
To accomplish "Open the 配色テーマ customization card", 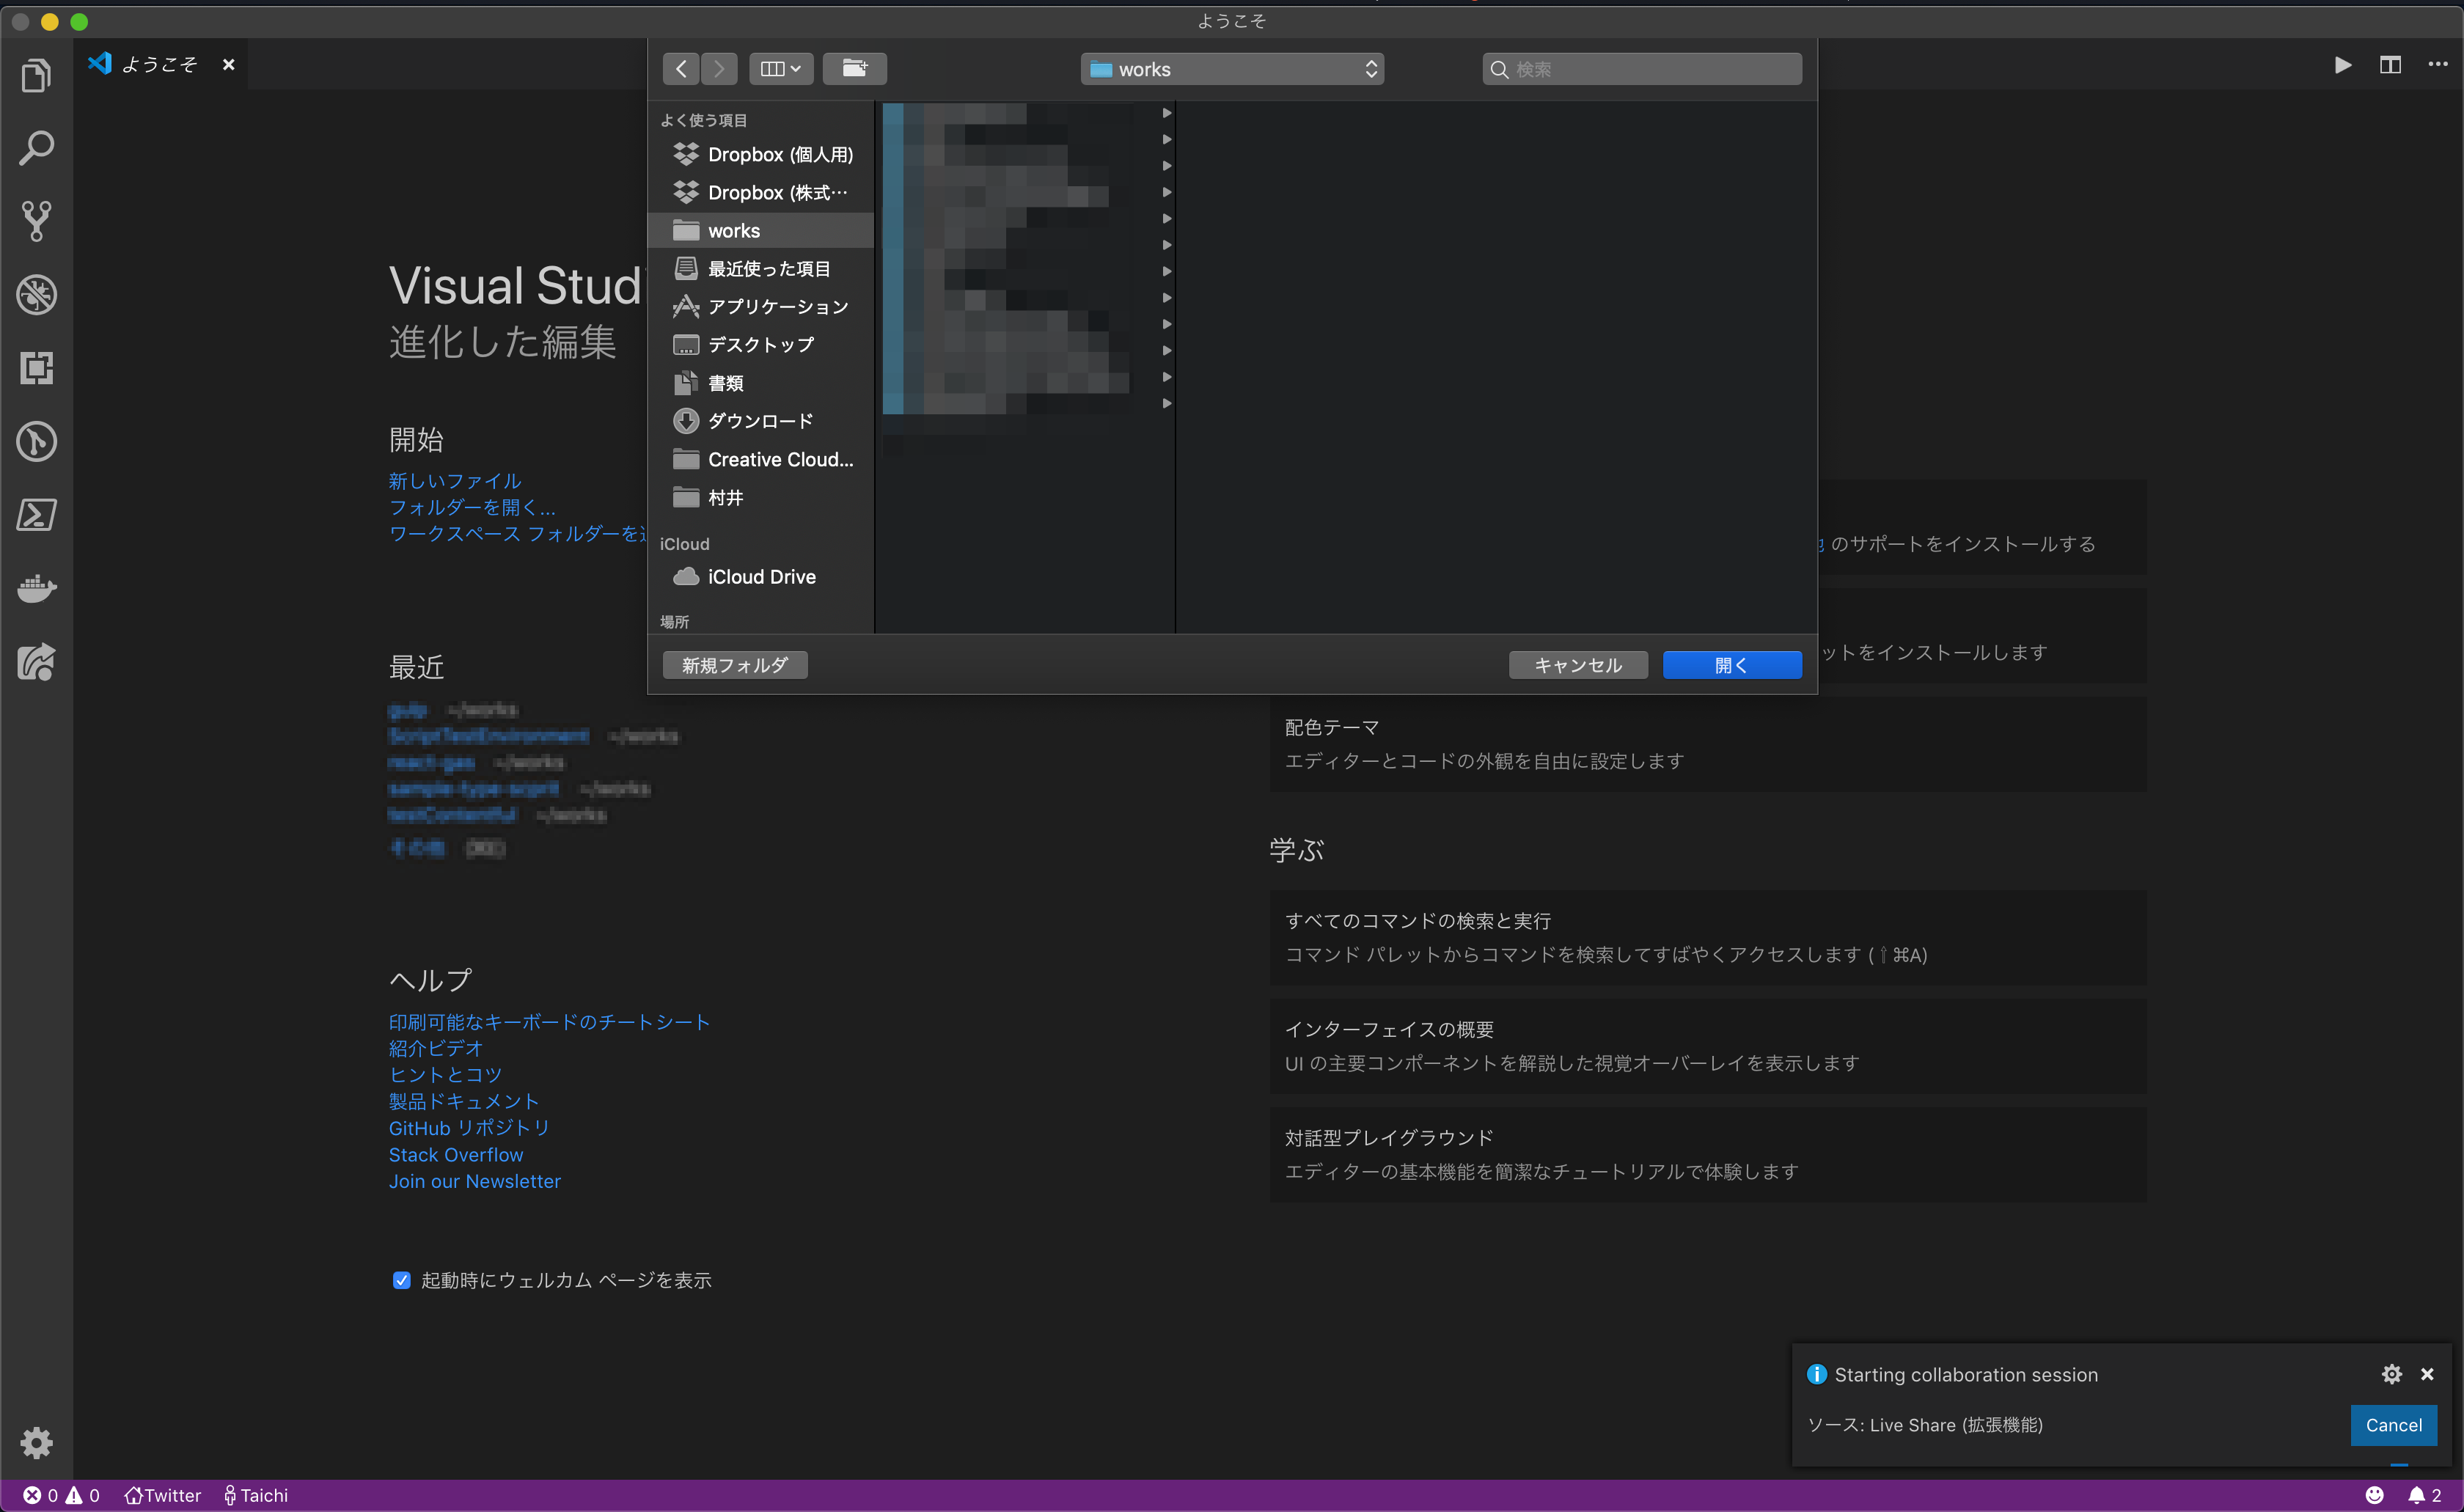I will point(1707,744).
